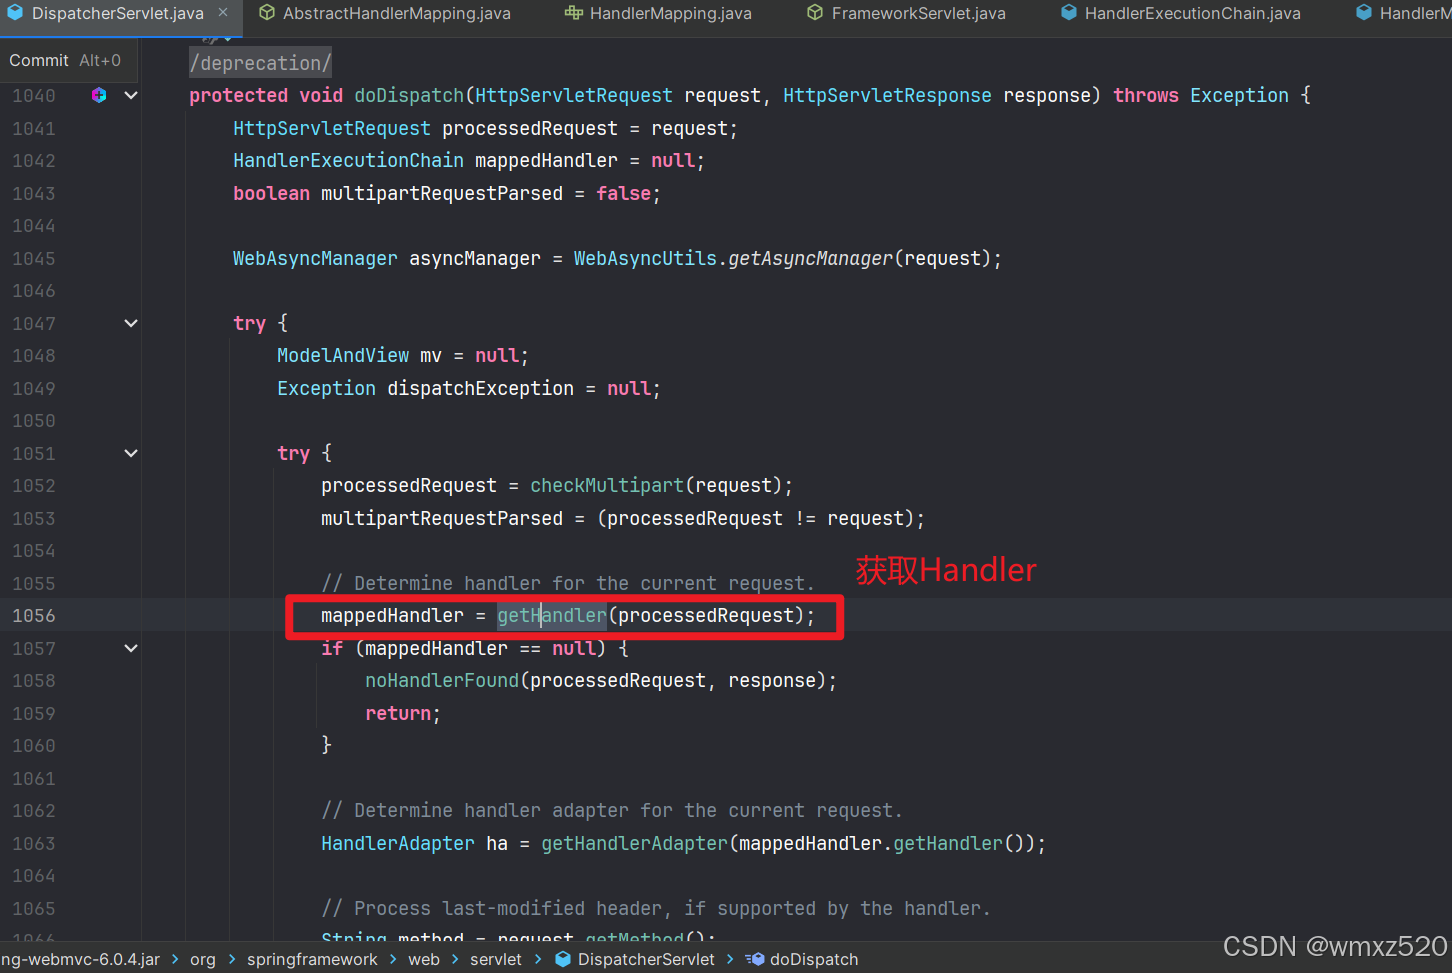Click HandlerMapping.java interface icon
The image size is (1452, 973).
point(573,13)
